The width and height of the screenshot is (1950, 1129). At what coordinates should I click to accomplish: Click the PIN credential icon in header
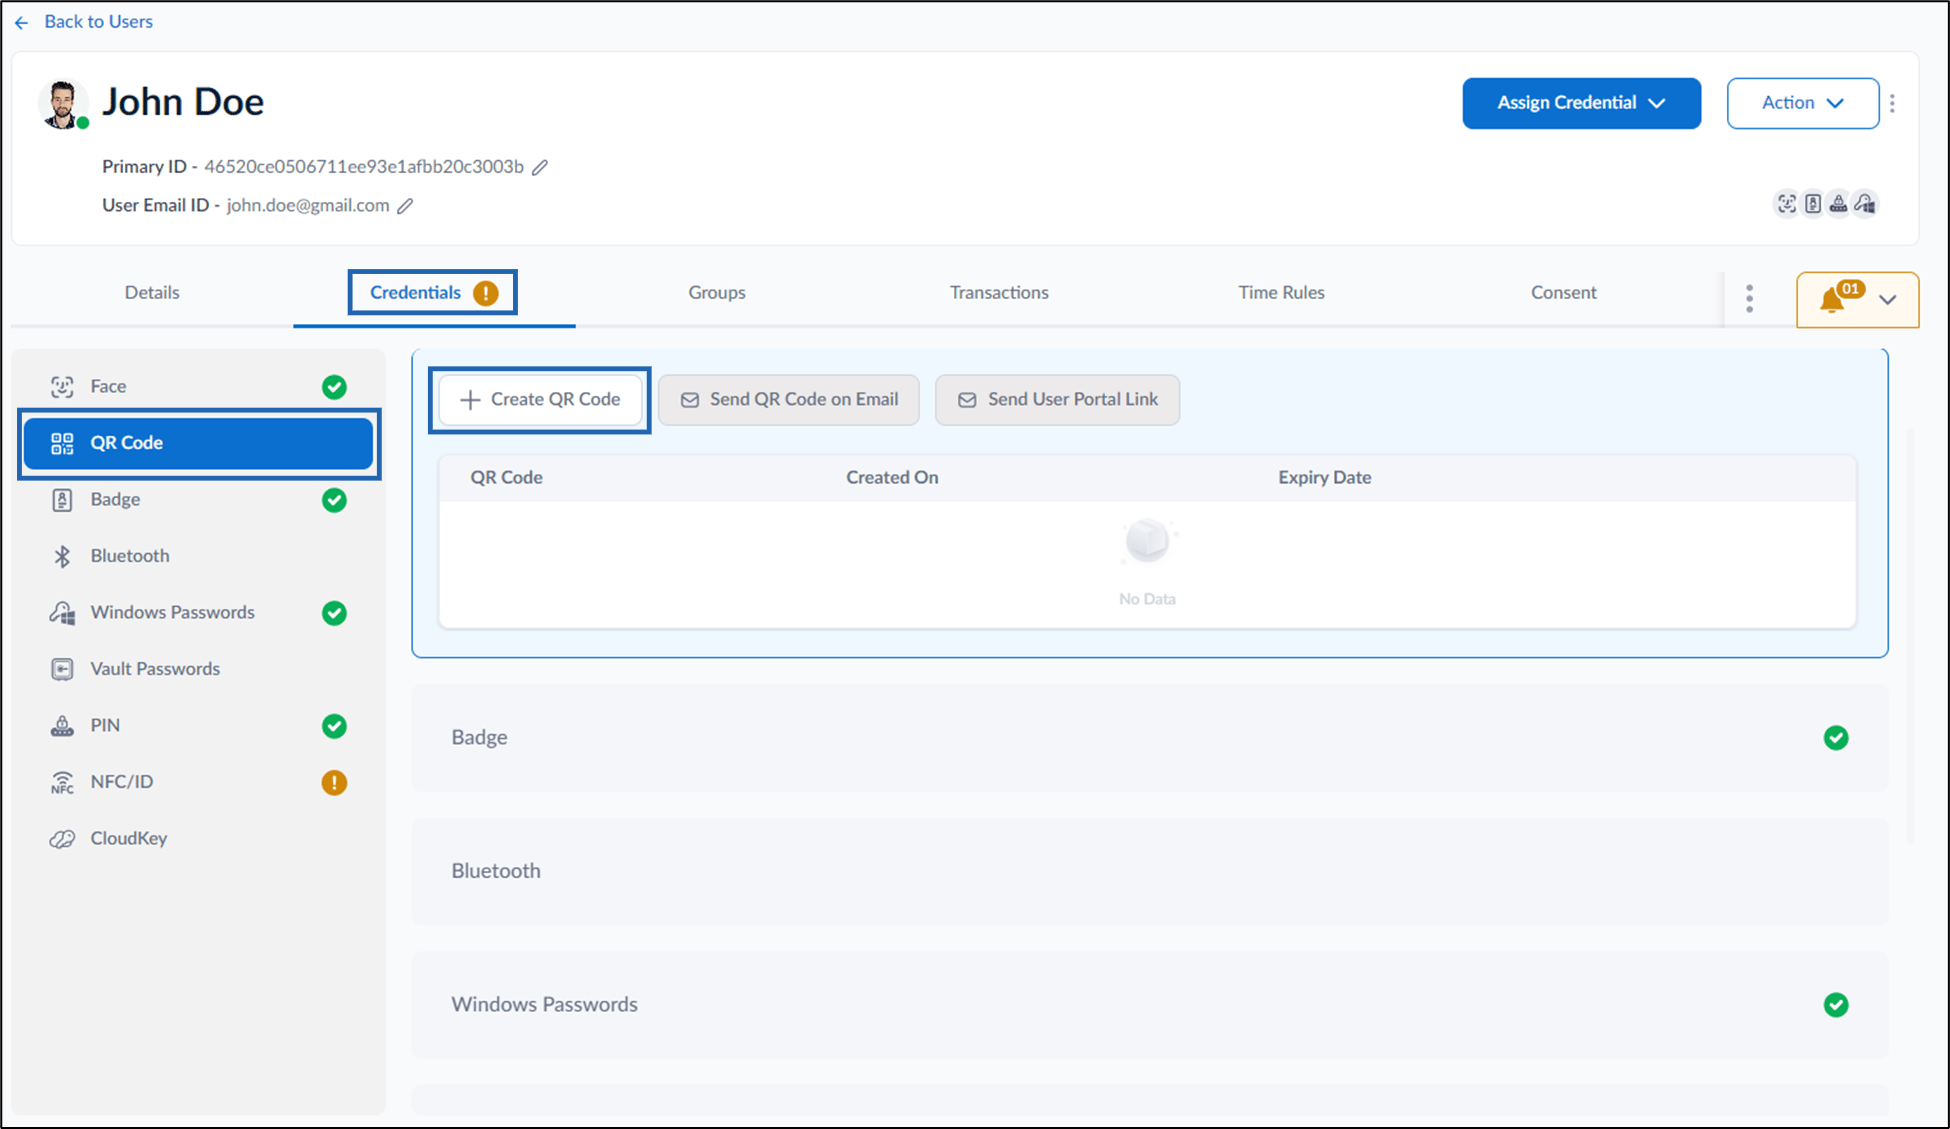1838,204
